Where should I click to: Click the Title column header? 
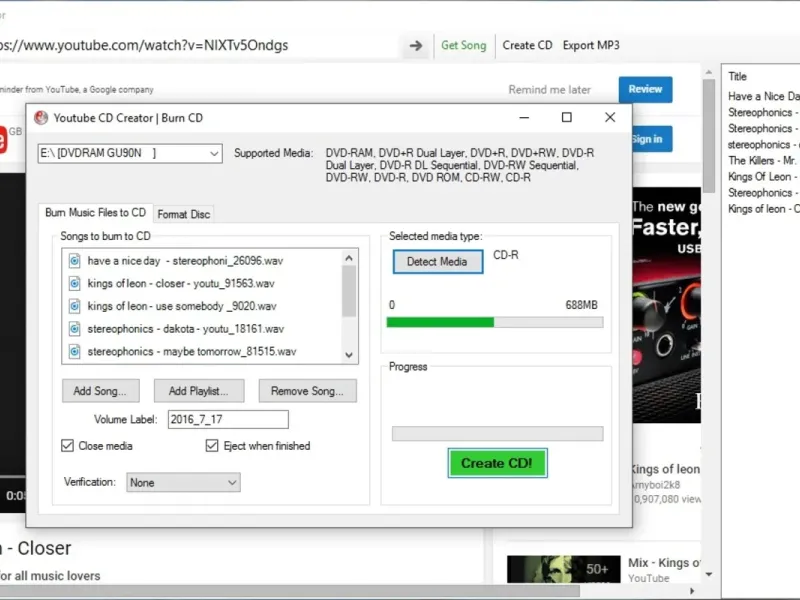pos(737,77)
